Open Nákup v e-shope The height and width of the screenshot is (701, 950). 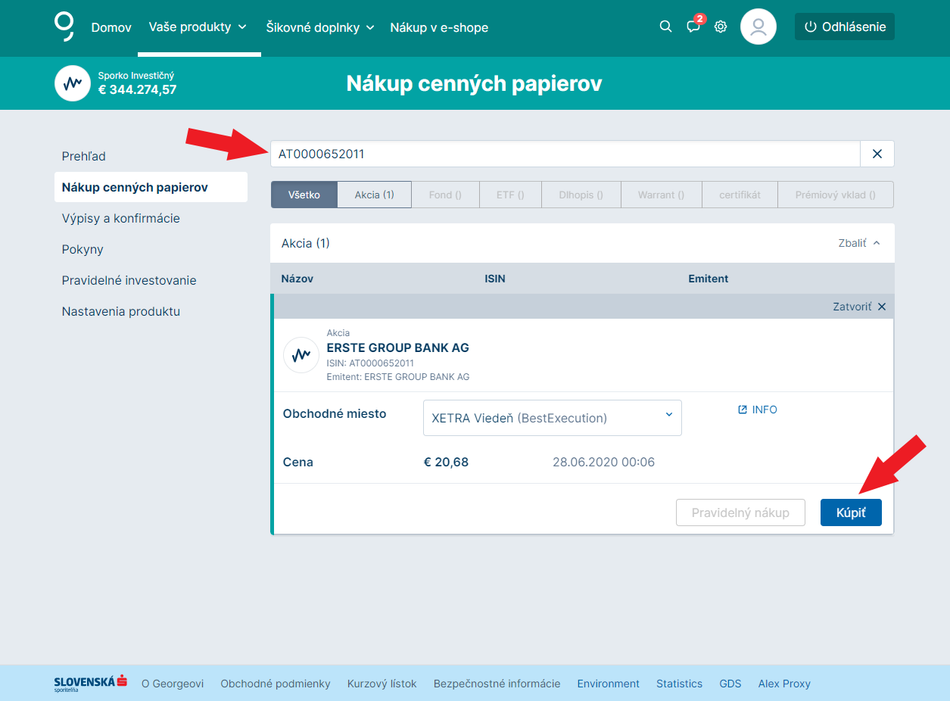click(x=439, y=27)
